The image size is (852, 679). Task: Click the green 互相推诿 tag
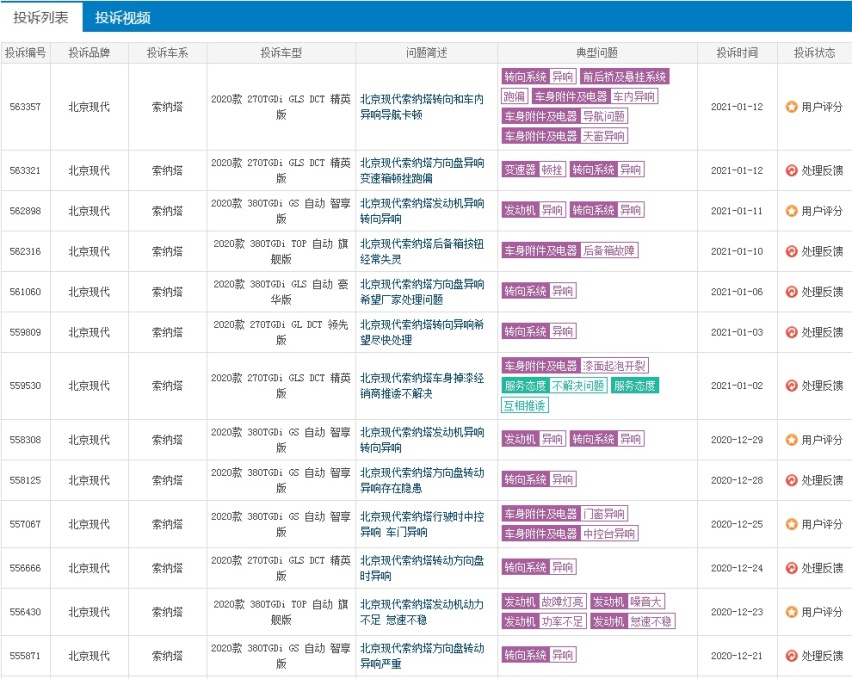click(x=525, y=405)
